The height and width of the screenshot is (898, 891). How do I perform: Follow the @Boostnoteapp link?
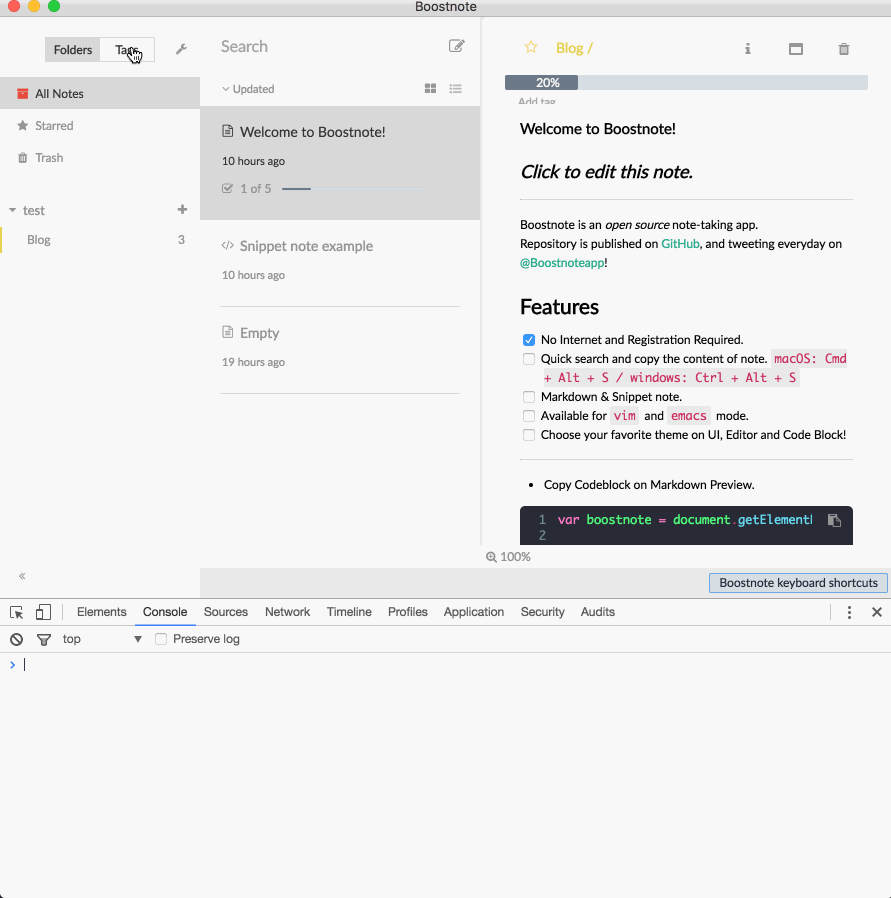click(x=562, y=263)
